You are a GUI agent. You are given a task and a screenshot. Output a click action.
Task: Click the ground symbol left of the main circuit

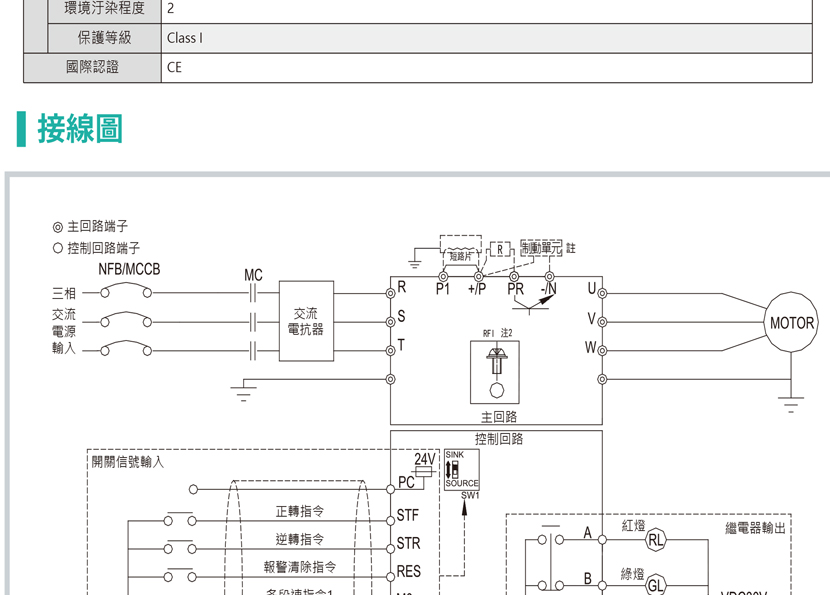(x=243, y=393)
